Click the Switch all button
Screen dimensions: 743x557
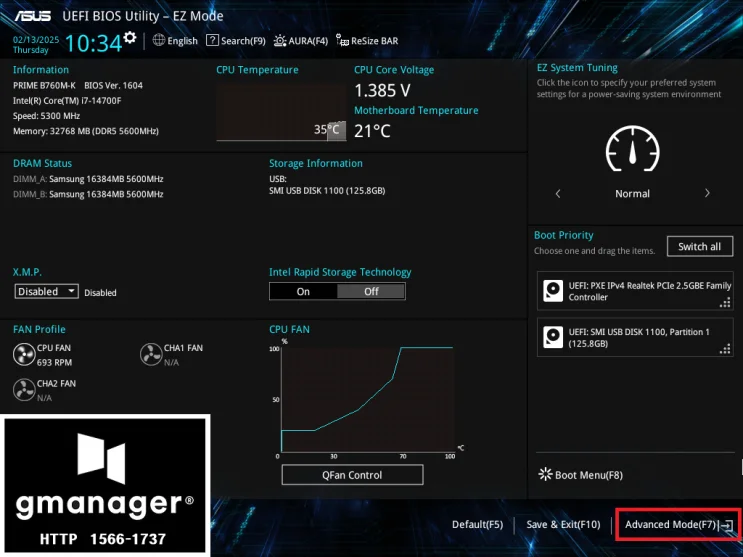pyautogui.click(x=699, y=247)
